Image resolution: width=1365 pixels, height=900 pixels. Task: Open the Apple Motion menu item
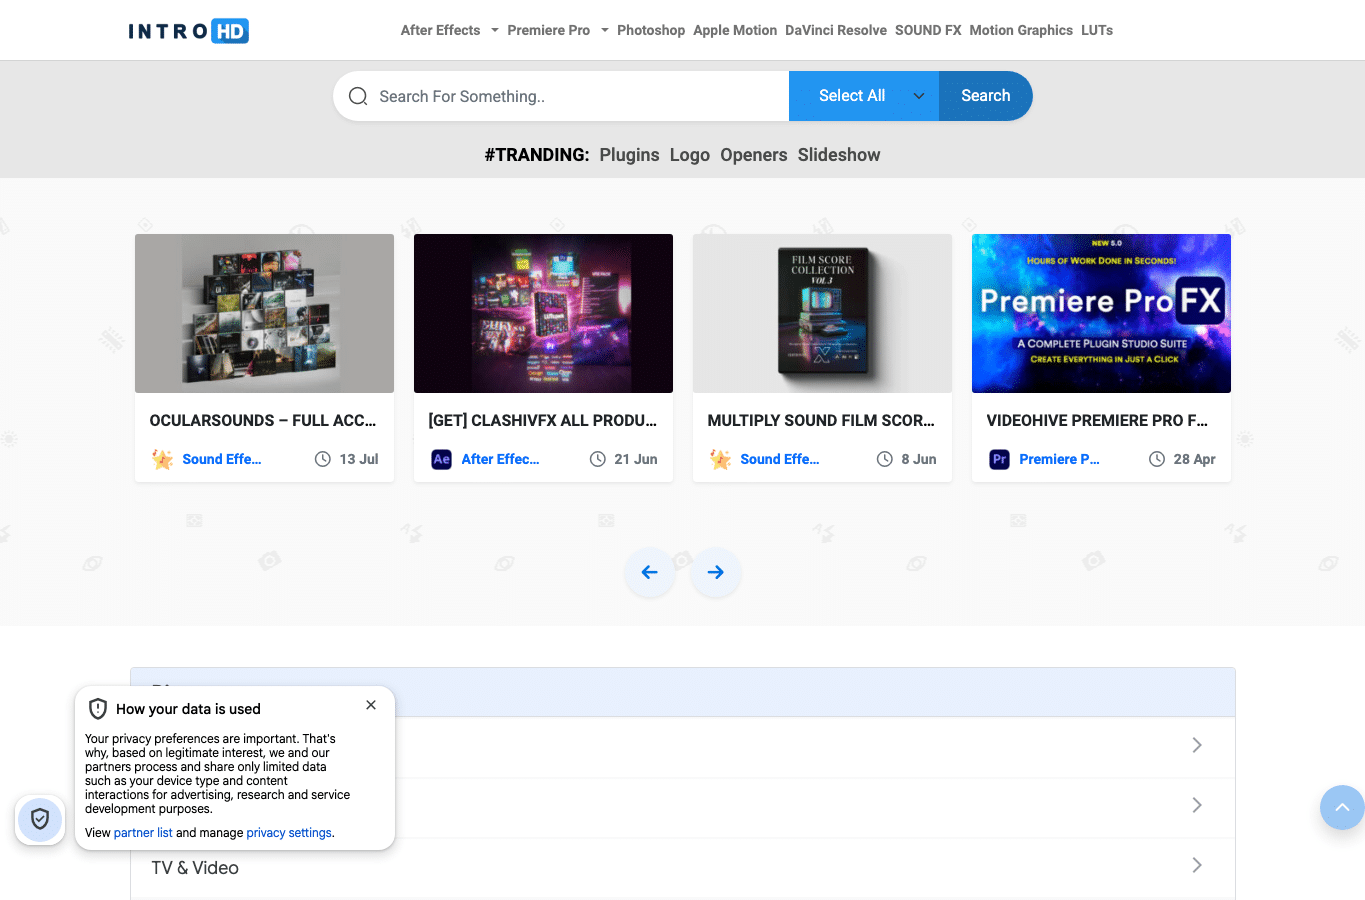click(x=735, y=30)
